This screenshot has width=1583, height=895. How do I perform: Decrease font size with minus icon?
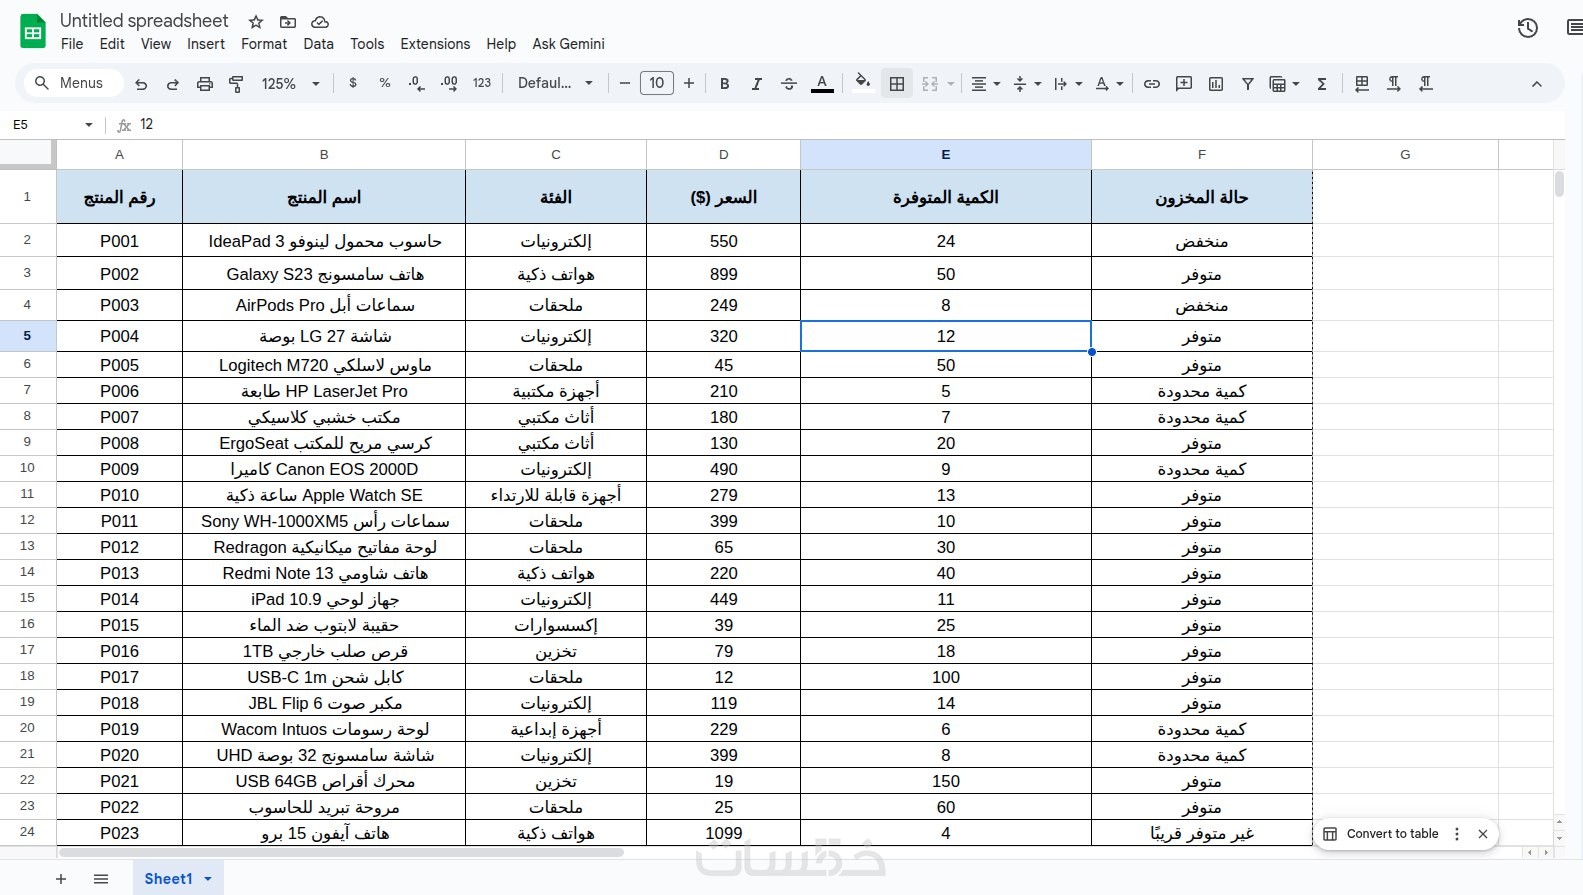tap(625, 83)
